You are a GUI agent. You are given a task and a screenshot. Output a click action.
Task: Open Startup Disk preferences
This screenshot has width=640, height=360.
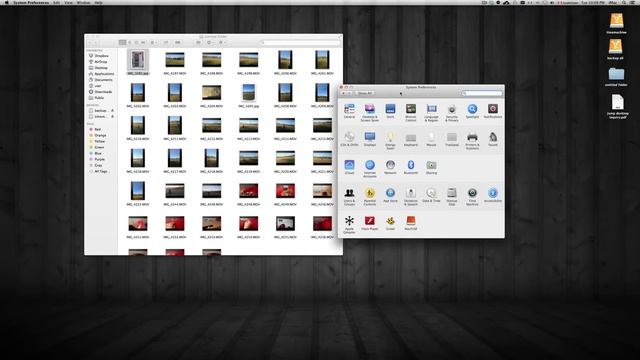pyautogui.click(x=452, y=197)
